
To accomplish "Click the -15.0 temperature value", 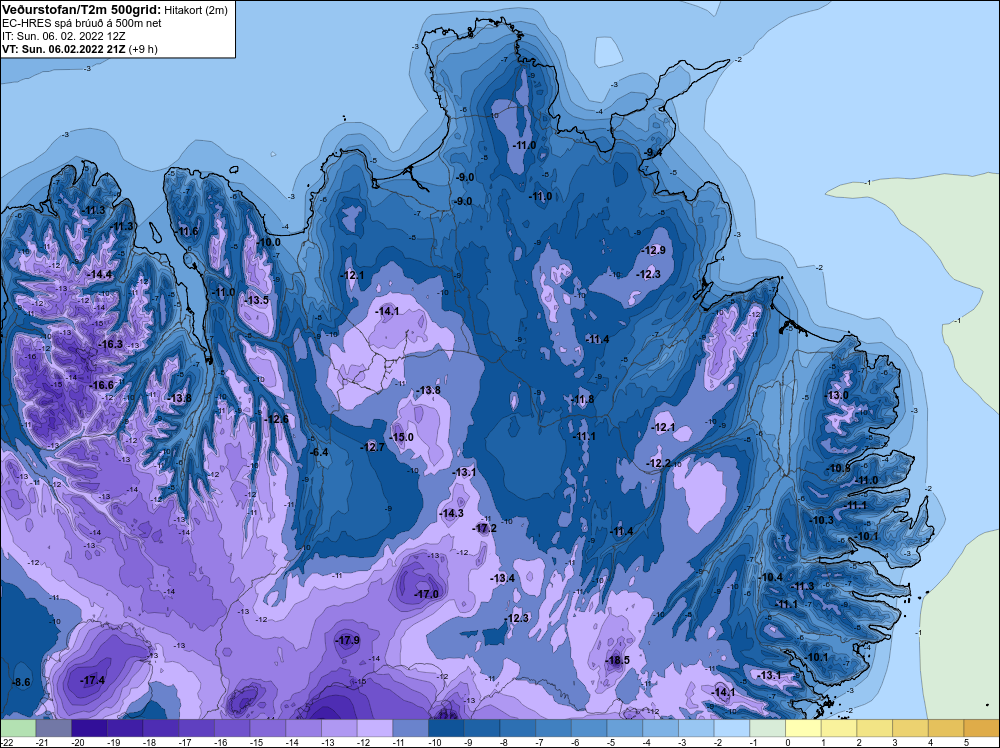I will (402, 437).
